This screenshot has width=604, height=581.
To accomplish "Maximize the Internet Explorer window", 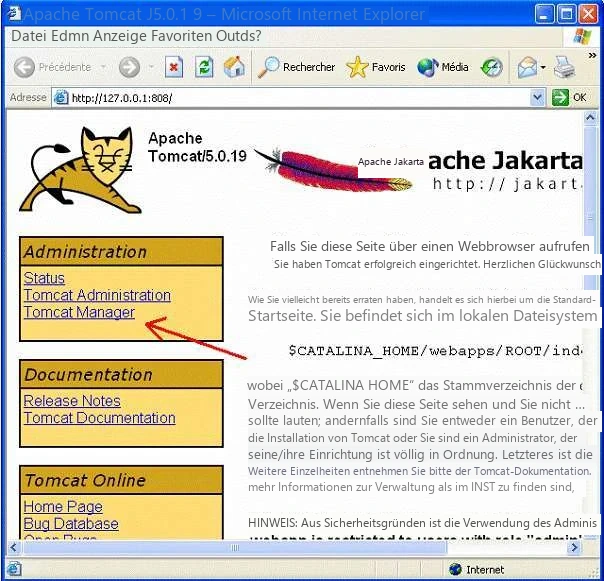I will (566, 14).
